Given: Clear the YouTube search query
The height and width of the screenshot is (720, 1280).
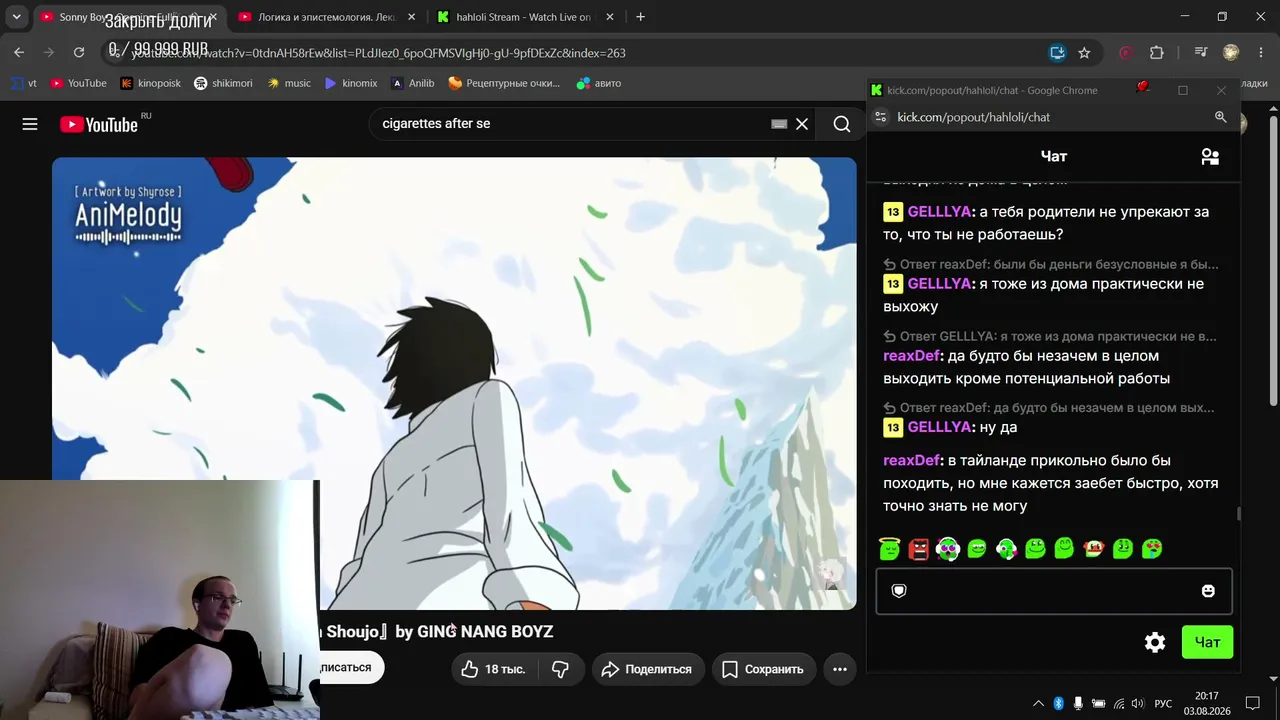Looking at the screenshot, I should pos(802,124).
